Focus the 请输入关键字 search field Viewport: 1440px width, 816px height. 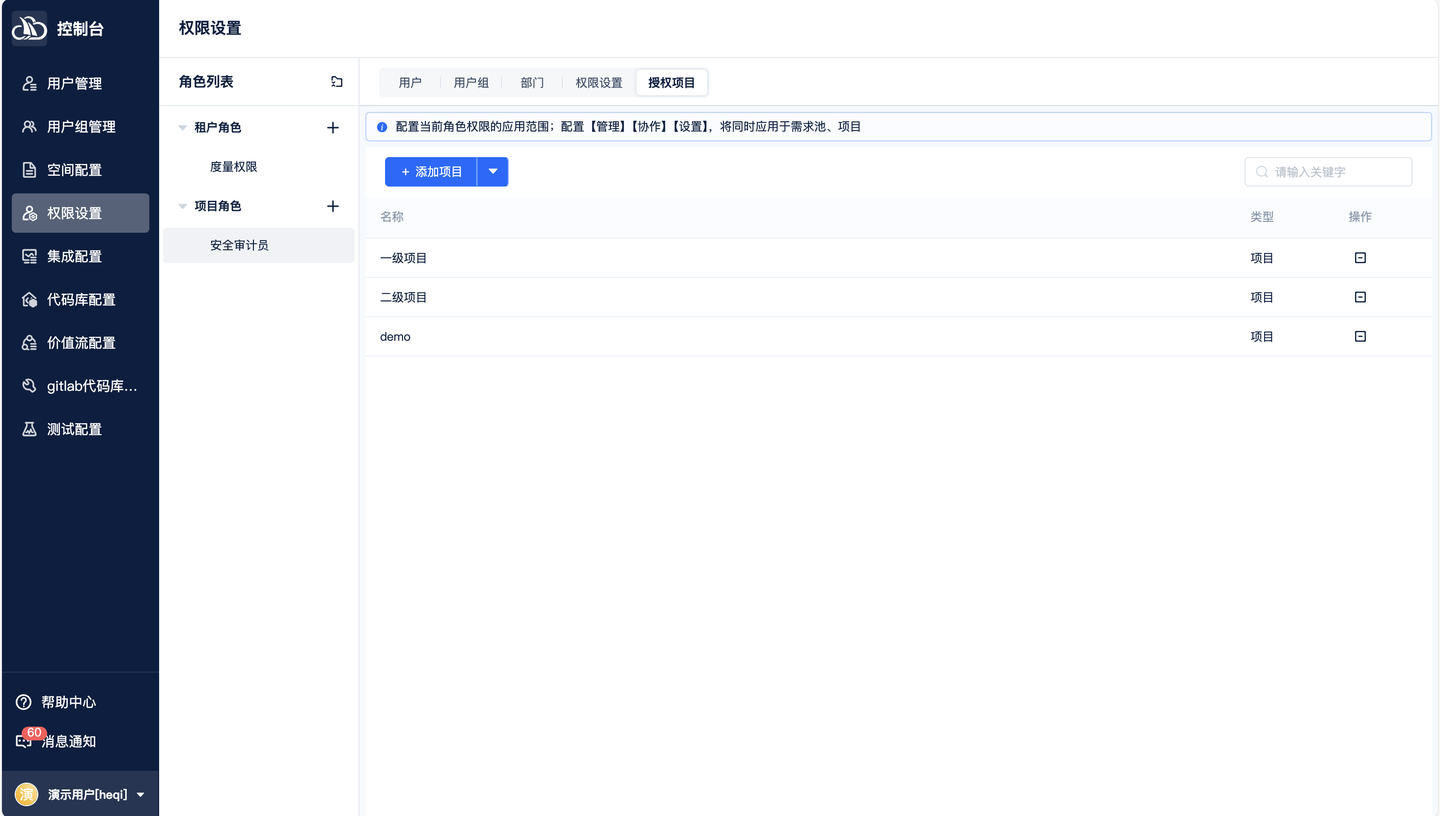1328,172
